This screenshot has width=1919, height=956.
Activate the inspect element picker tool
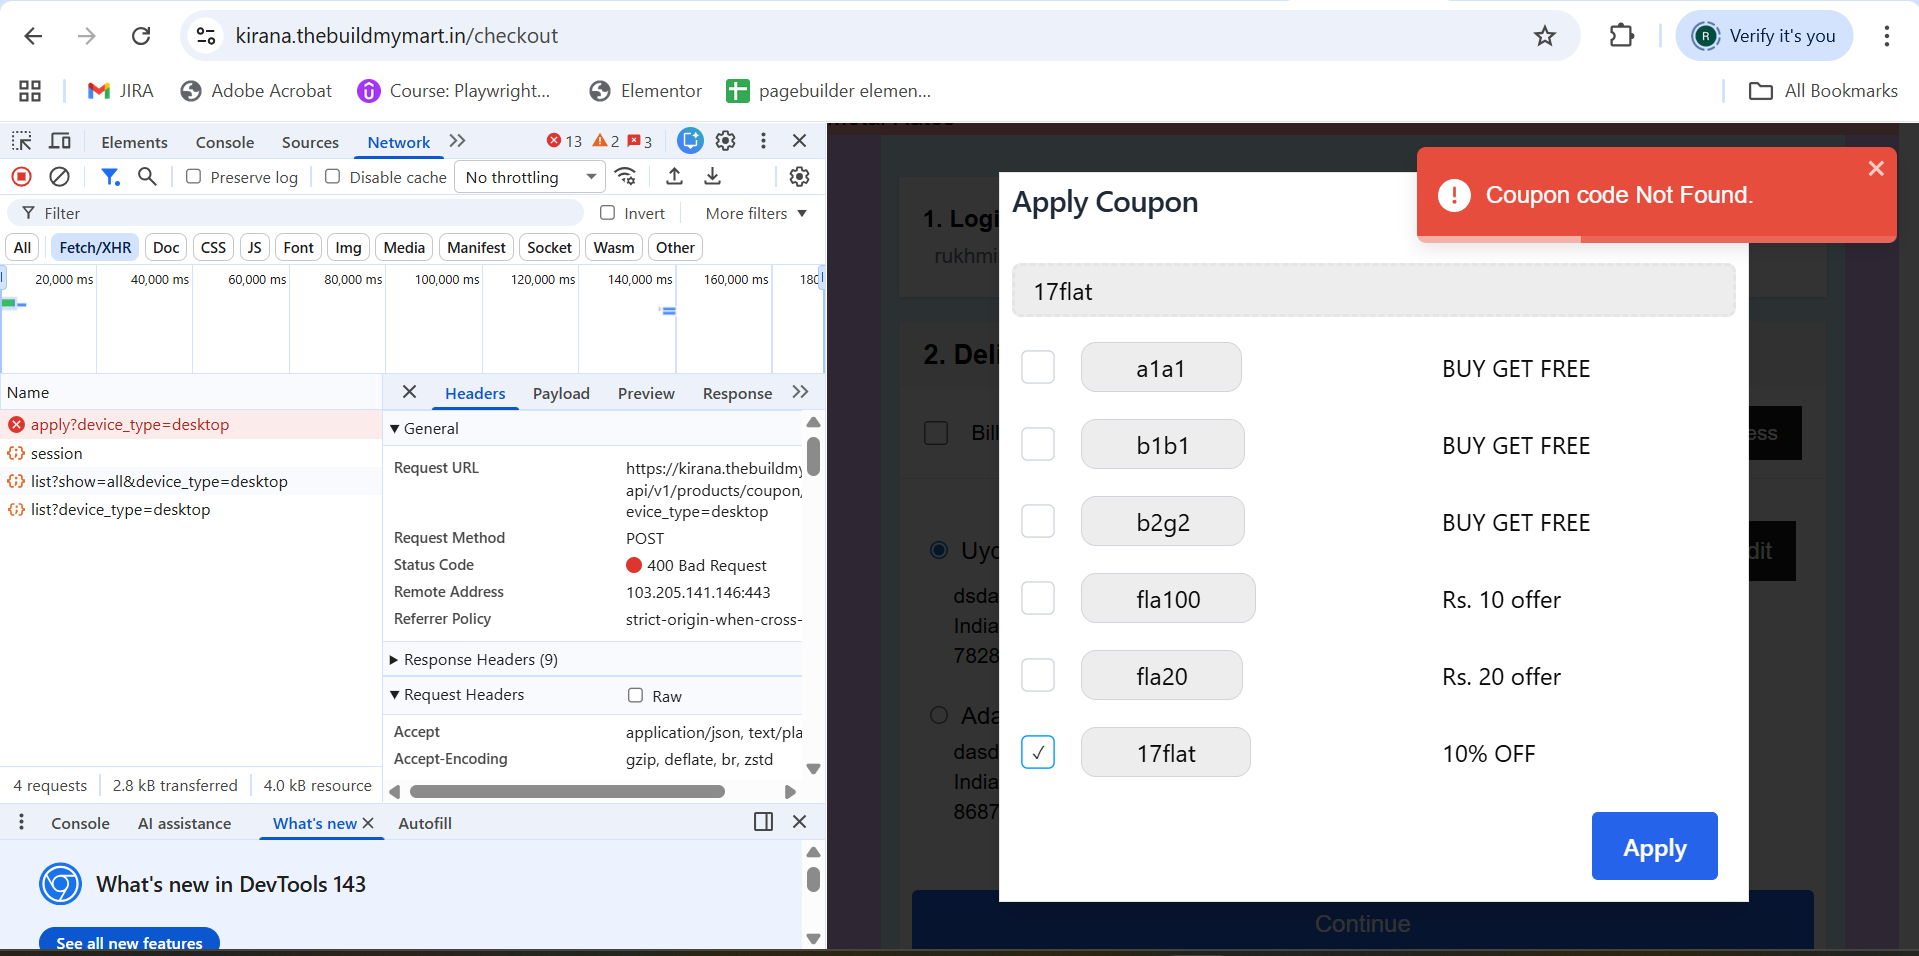(x=22, y=141)
